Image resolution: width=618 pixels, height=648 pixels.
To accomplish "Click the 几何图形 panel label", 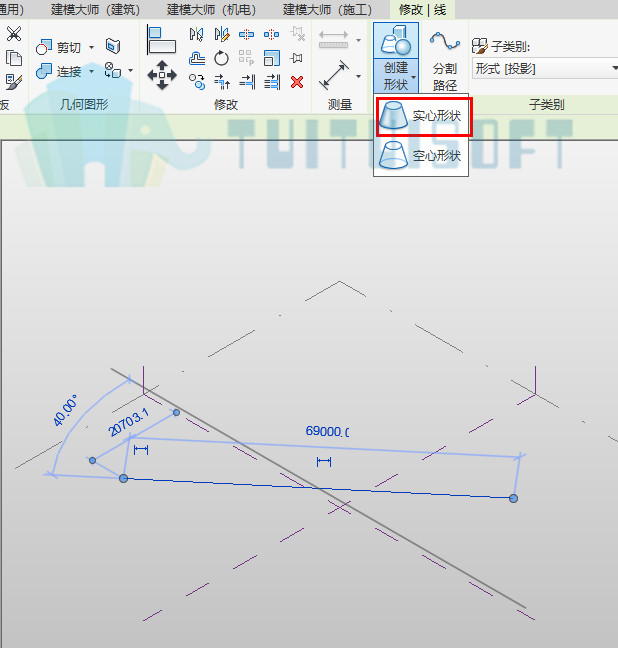I will (x=84, y=104).
